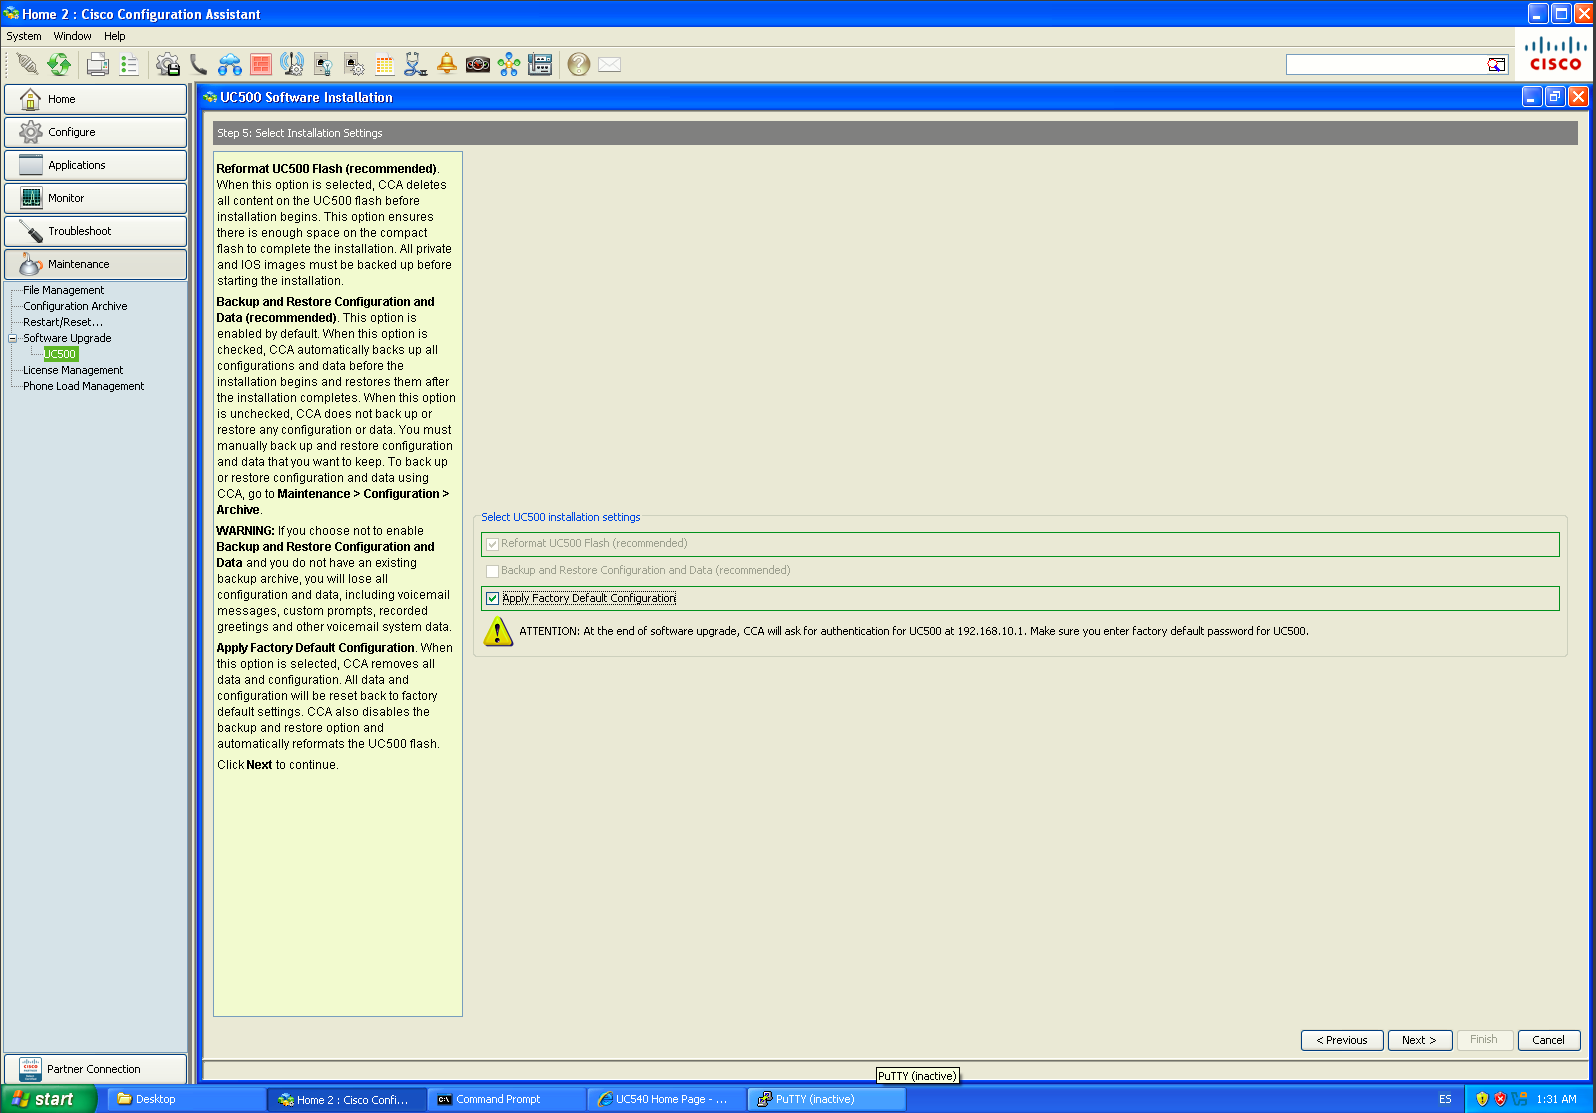
Task: Click the red shield alert tray icon
Action: [1500, 1099]
